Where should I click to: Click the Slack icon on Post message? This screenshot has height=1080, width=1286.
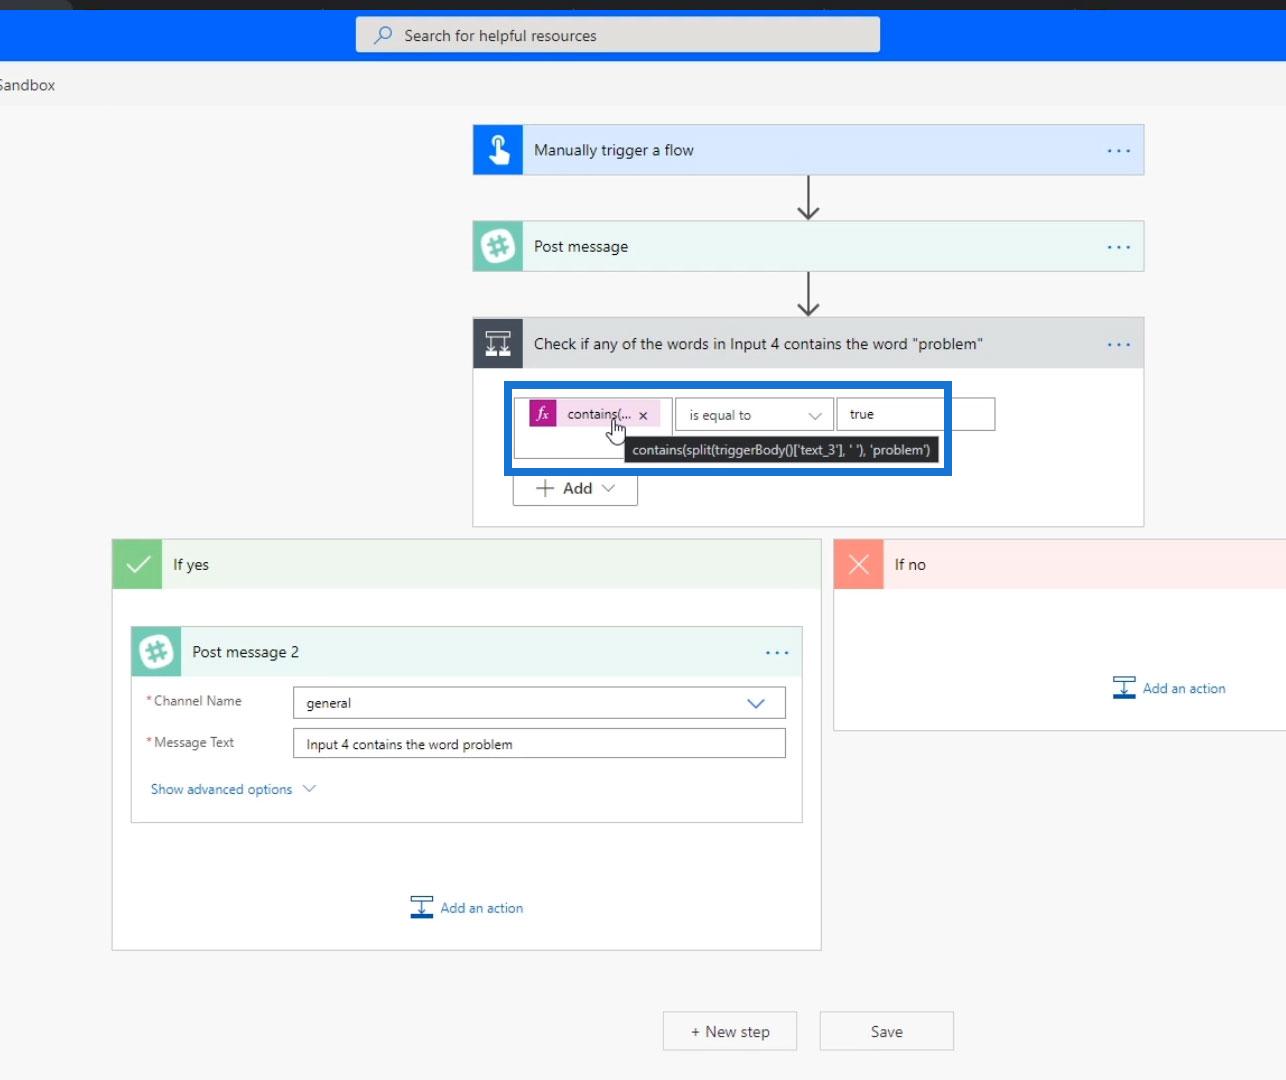498,246
